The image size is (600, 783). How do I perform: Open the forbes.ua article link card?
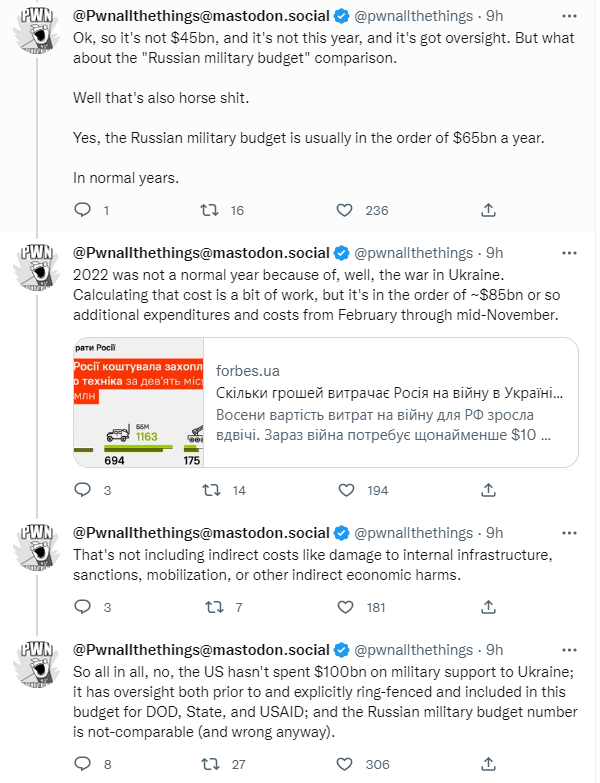pos(390,402)
